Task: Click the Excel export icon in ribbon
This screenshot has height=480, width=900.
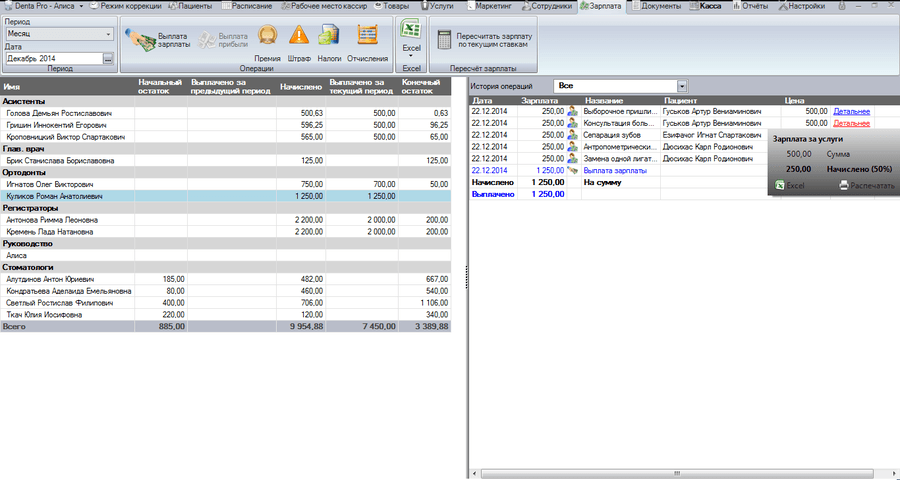Action: [411, 32]
